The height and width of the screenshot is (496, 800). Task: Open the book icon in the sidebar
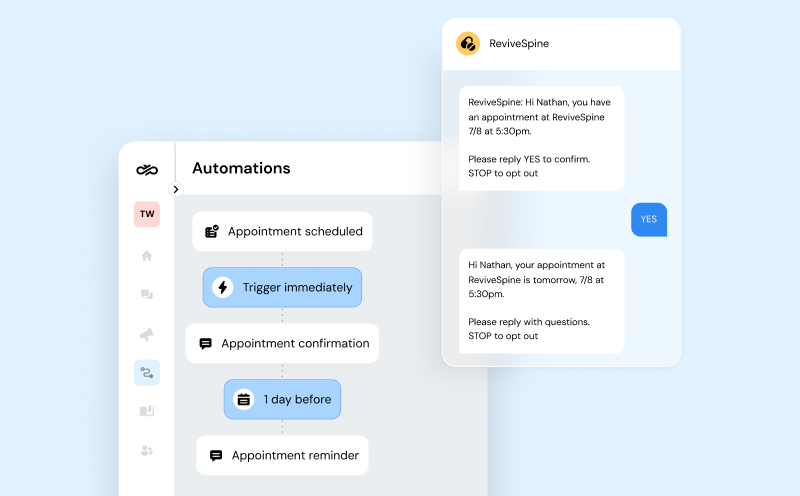click(x=147, y=411)
